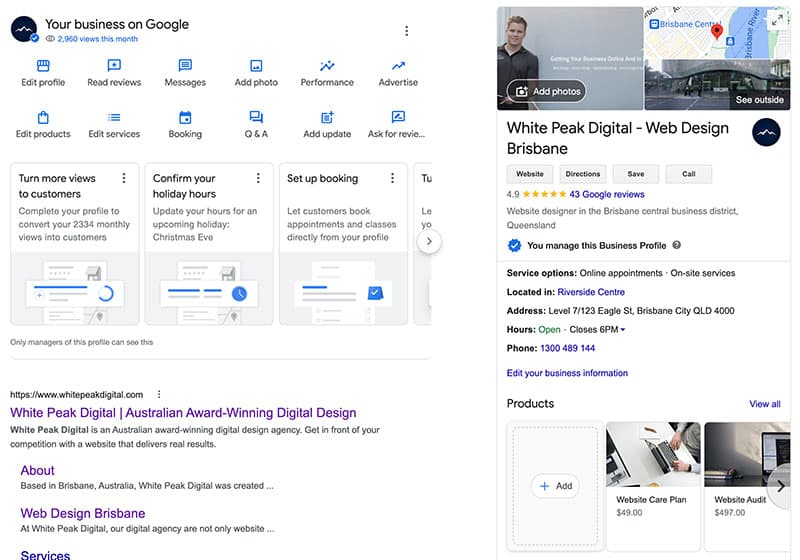Open See outside street view thumbnail
This screenshot has width=800, height=560.
(x=717, y=85)
